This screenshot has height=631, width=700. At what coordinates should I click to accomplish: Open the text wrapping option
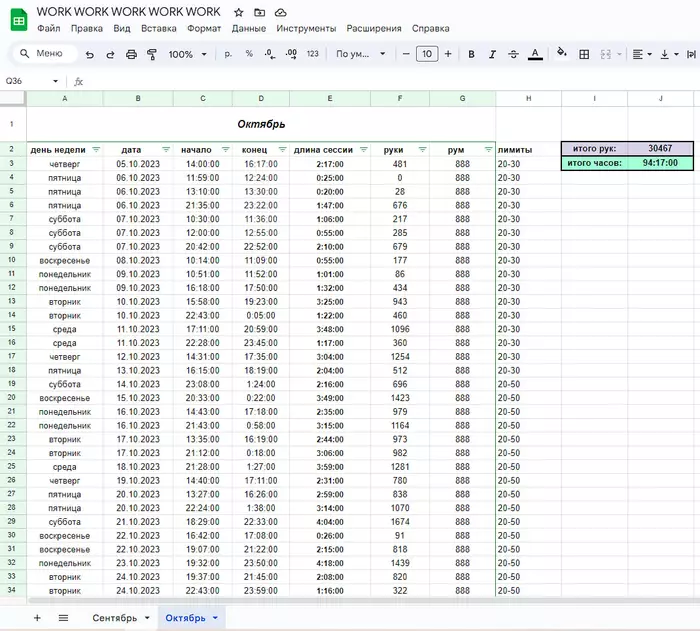[692, 54]
